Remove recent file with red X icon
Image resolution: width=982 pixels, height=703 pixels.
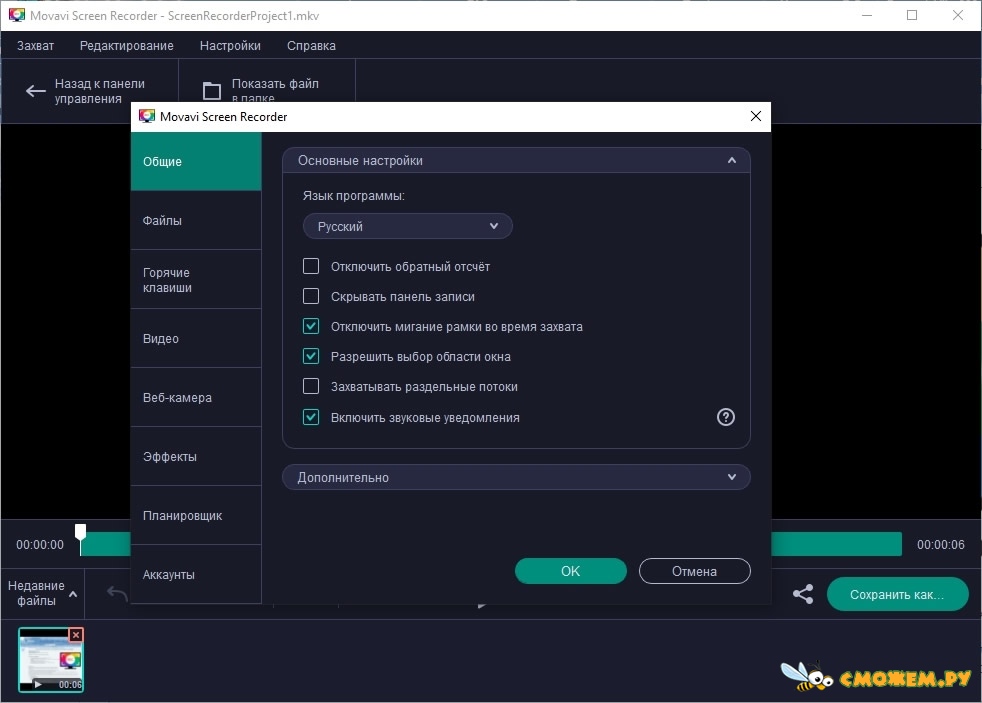click(76, 635)
